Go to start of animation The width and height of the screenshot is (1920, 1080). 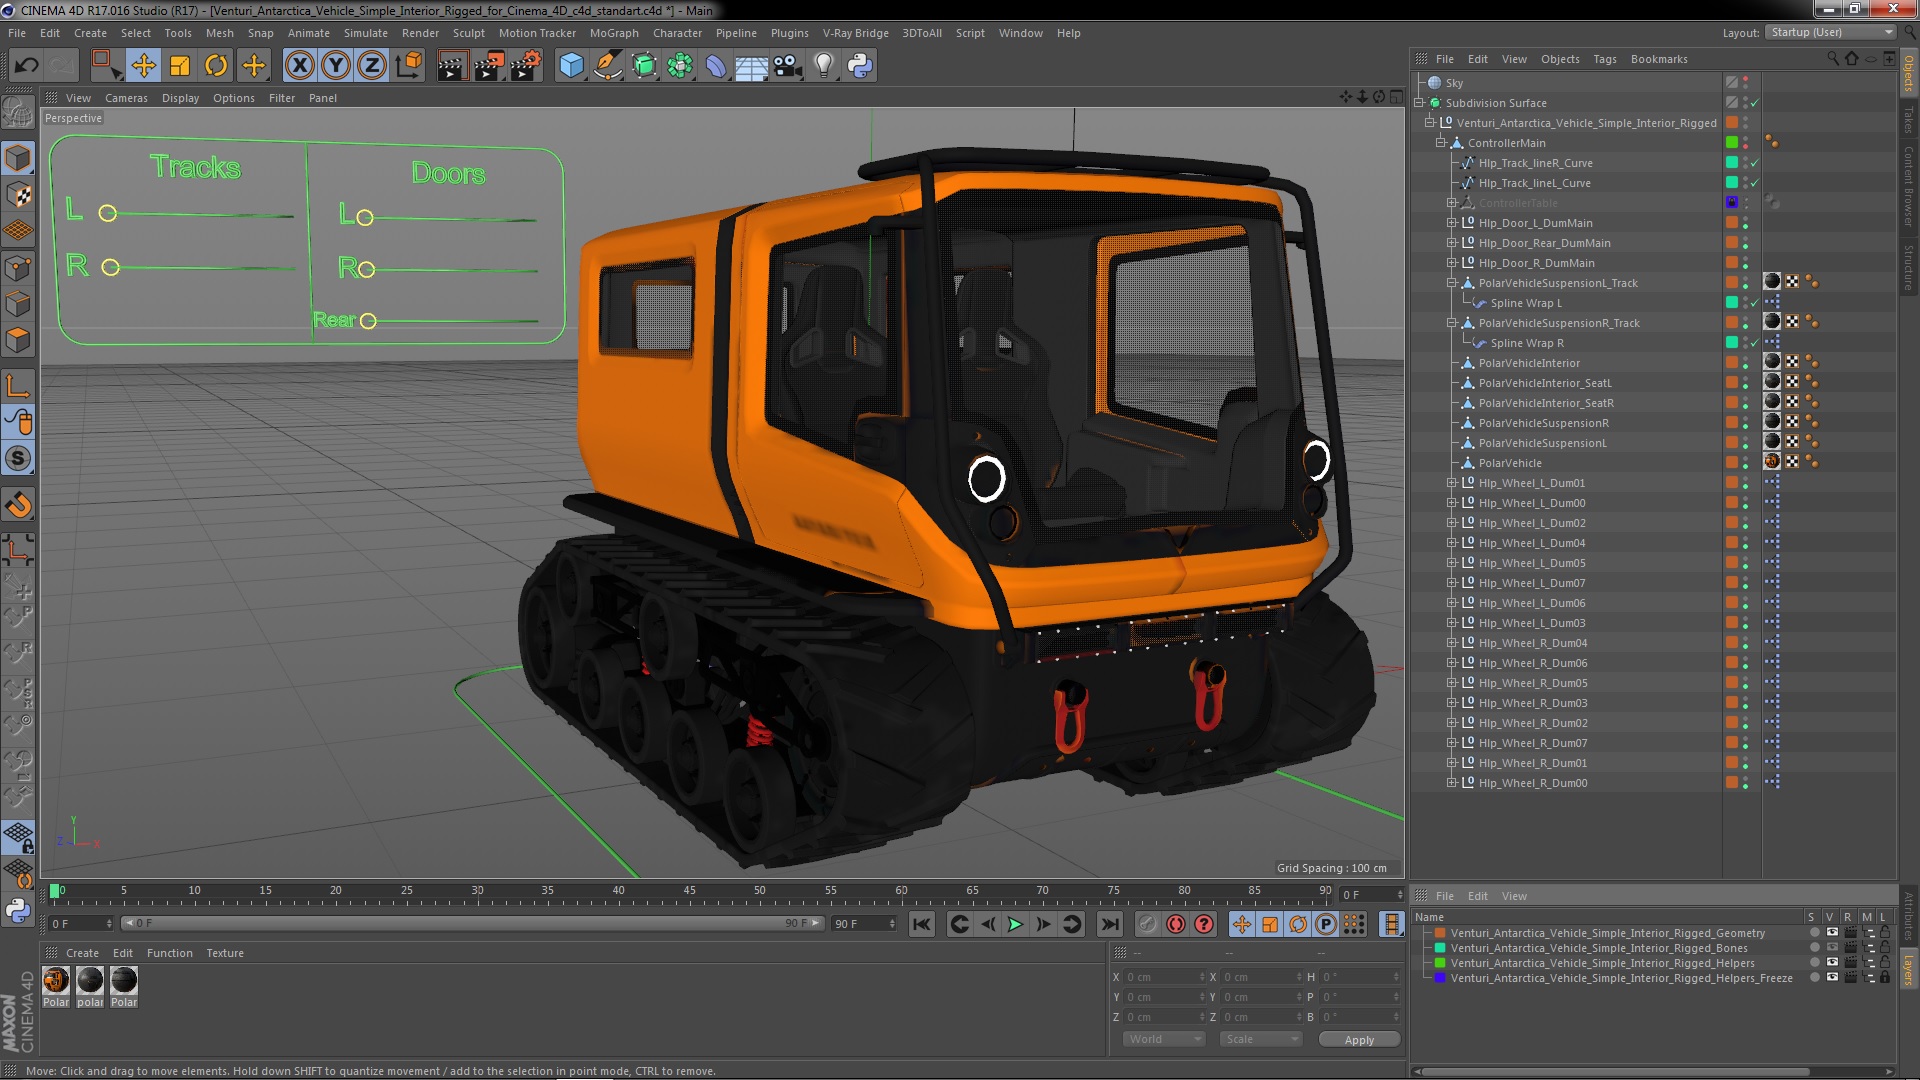[x=922, y=924]
